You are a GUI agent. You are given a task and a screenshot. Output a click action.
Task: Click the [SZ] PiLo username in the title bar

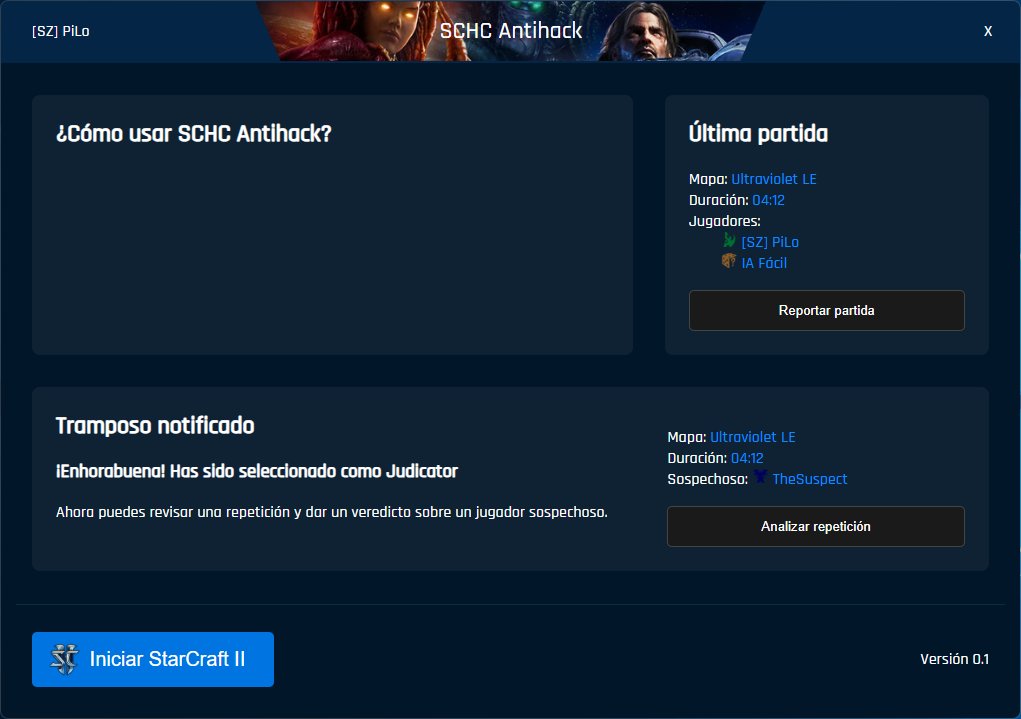pos(61,31)
